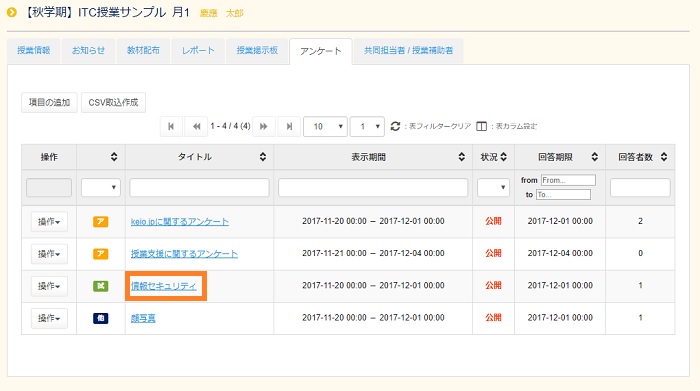Open 授業支援に関するアンケート link

point(184,254)
